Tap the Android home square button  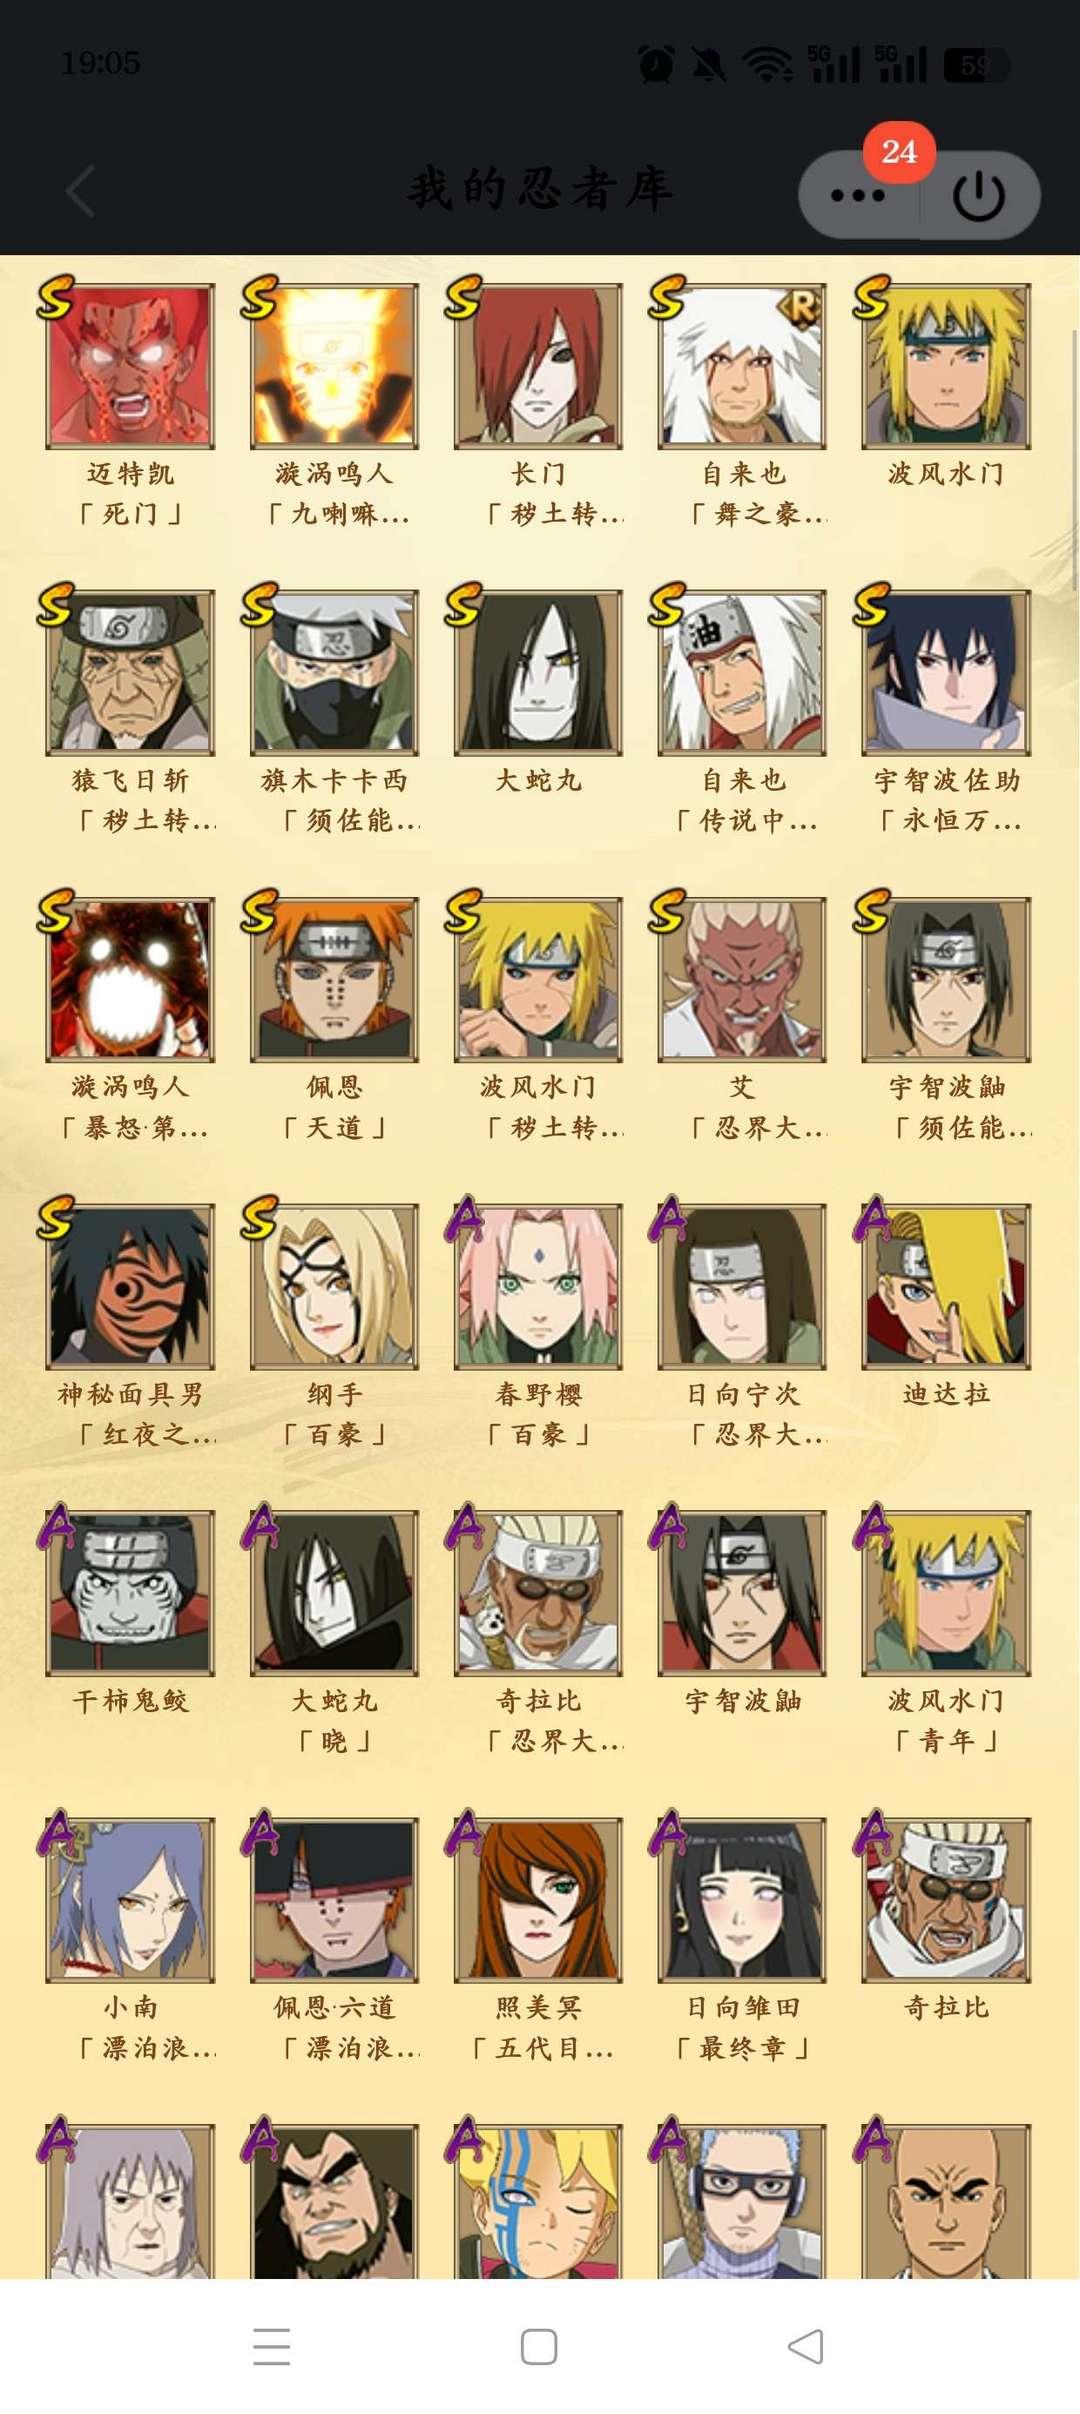tap(539, 2346)
